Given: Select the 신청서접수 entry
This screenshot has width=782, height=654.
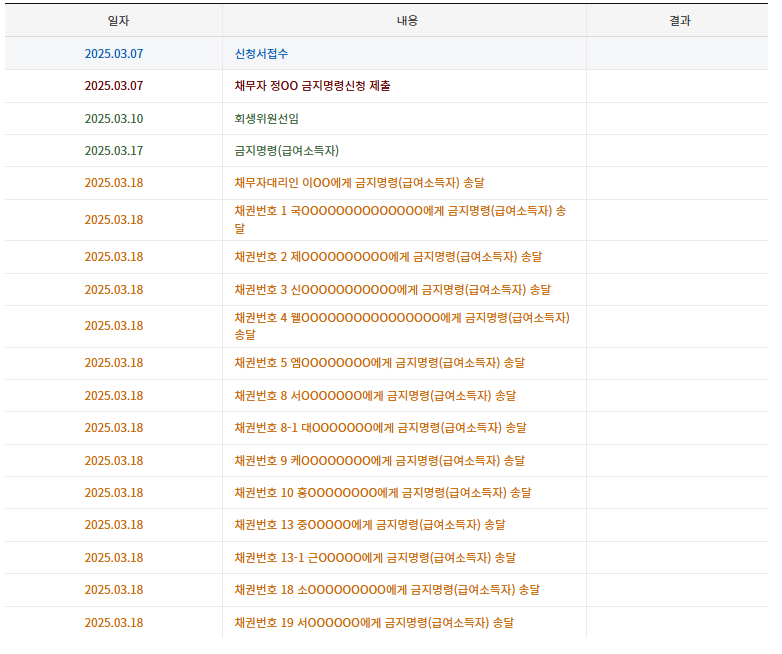Looking at the screenshot, I should pos(261,54).
